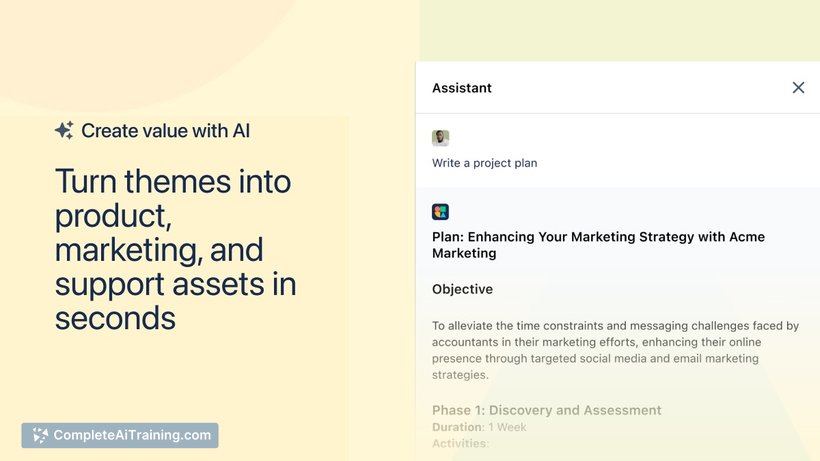Click the 'support assets in' headline line

(175, 284)
